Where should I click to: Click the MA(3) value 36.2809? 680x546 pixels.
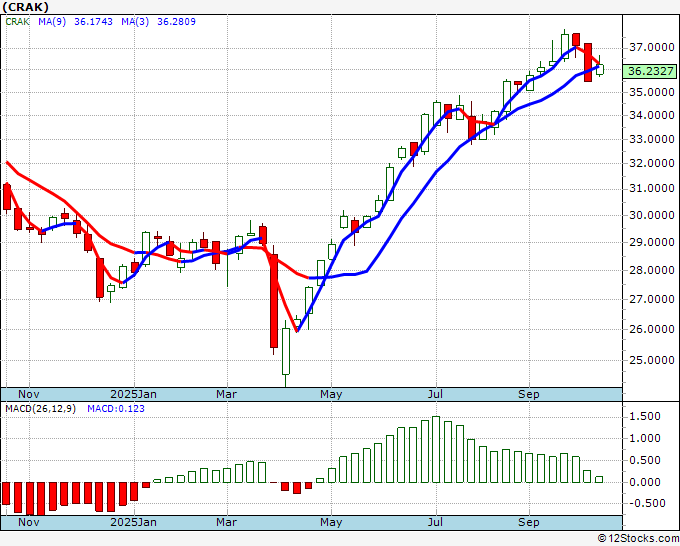tap(176, 22)
